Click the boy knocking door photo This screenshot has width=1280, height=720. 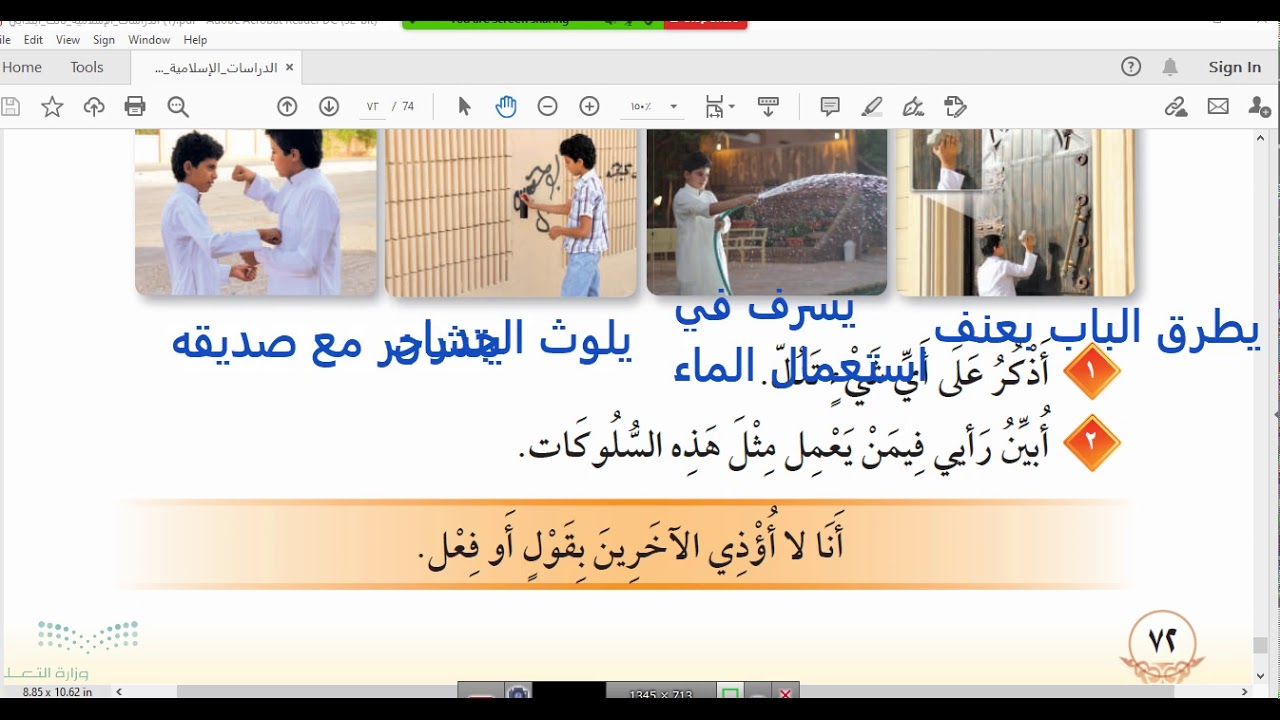pyautogui.click(x=1015, y=211)
